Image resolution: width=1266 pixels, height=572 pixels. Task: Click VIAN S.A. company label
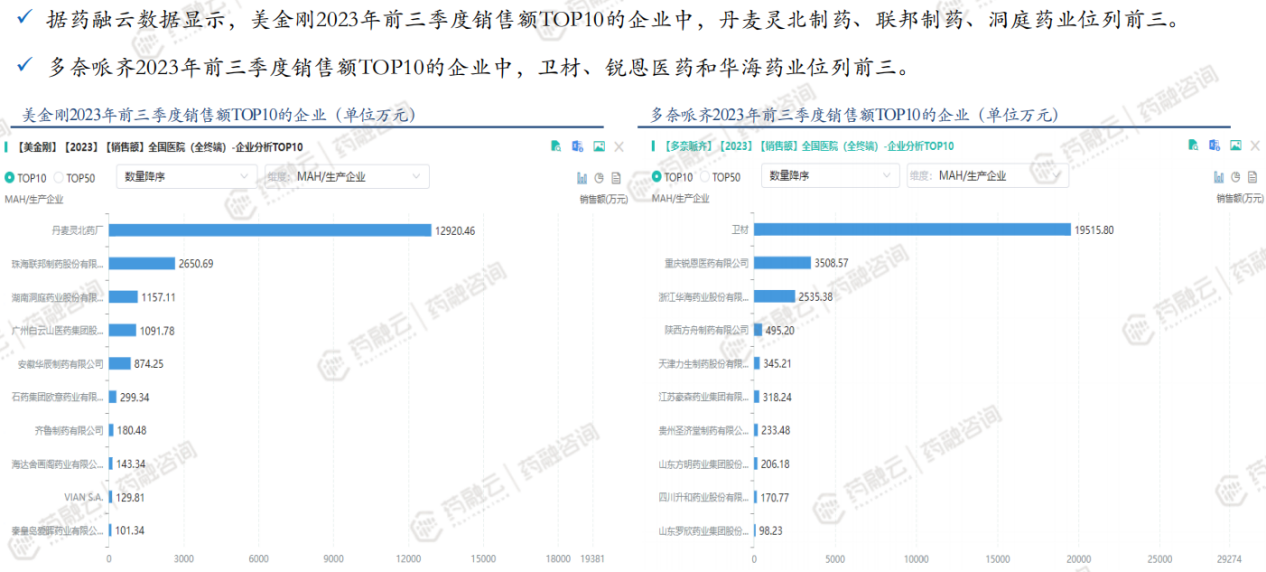(x=84, y=497)
